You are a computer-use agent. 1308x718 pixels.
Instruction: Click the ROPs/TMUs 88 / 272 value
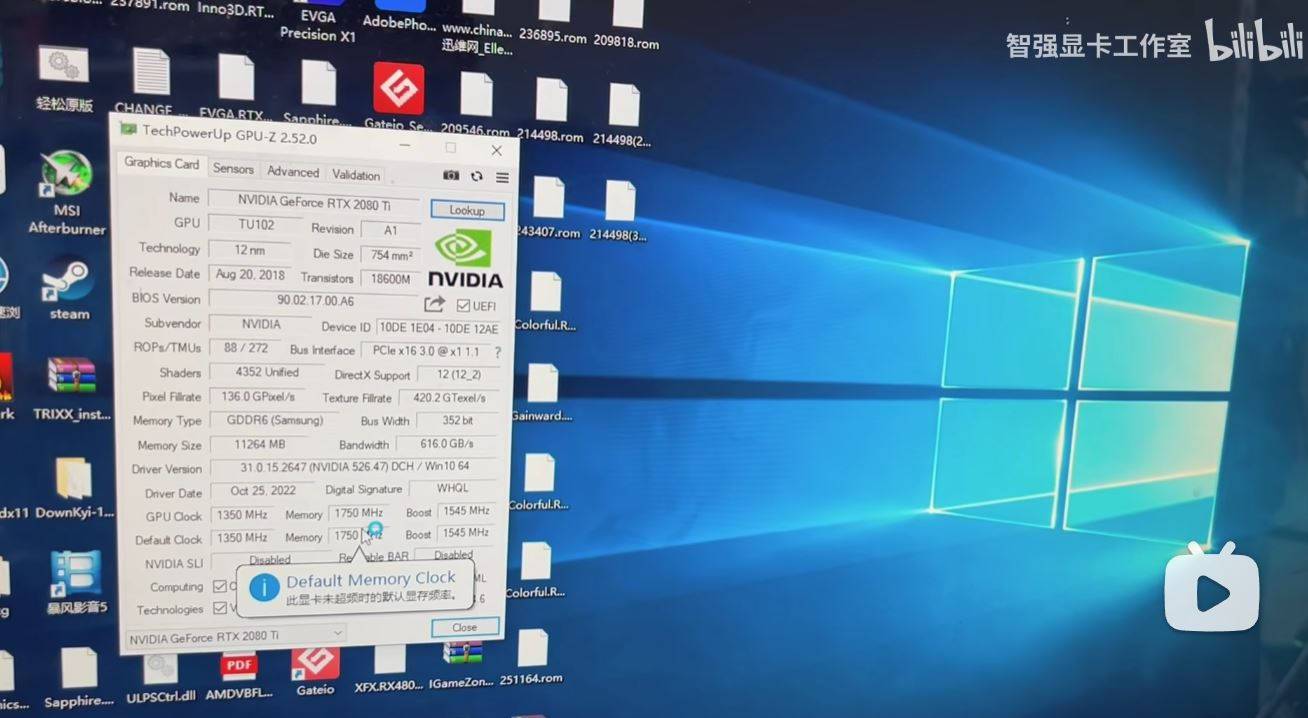pos(245,348)
